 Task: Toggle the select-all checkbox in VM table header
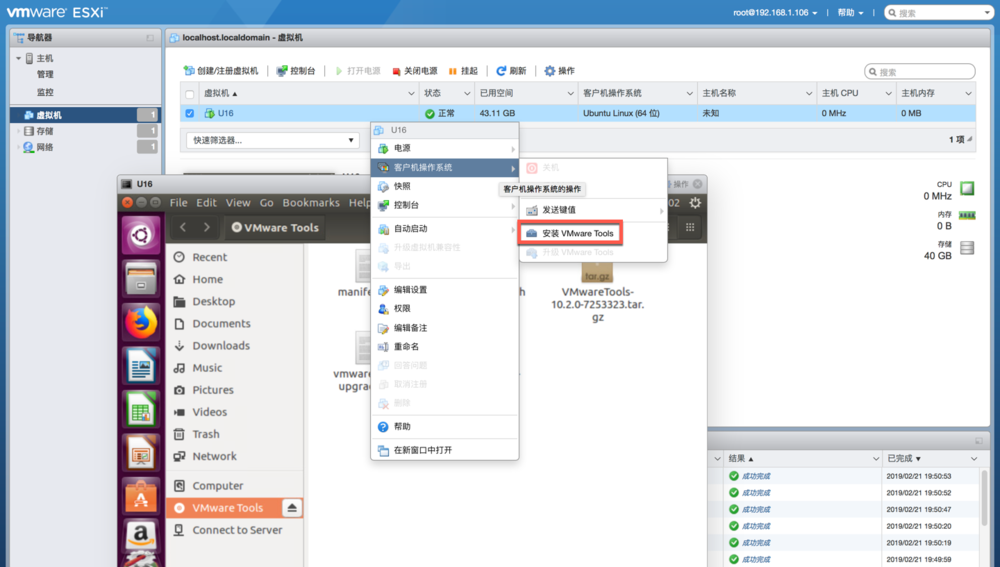pyautogui.click(x=189, y=94)
